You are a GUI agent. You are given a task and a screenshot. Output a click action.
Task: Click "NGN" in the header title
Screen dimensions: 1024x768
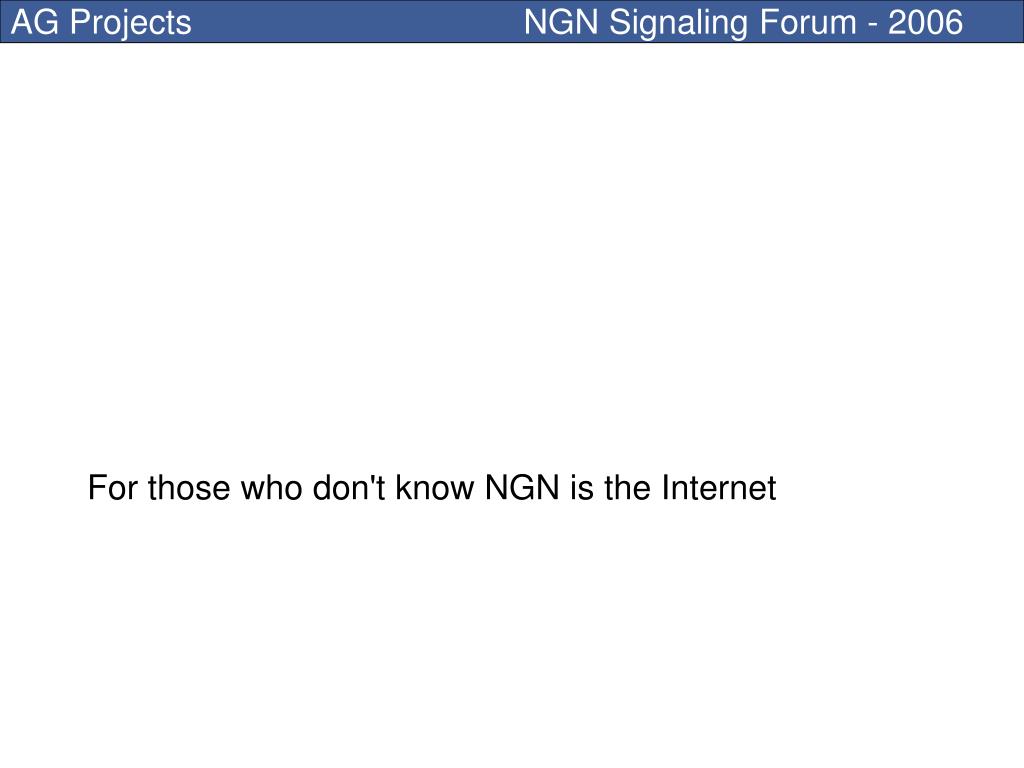tap(561, 22)
